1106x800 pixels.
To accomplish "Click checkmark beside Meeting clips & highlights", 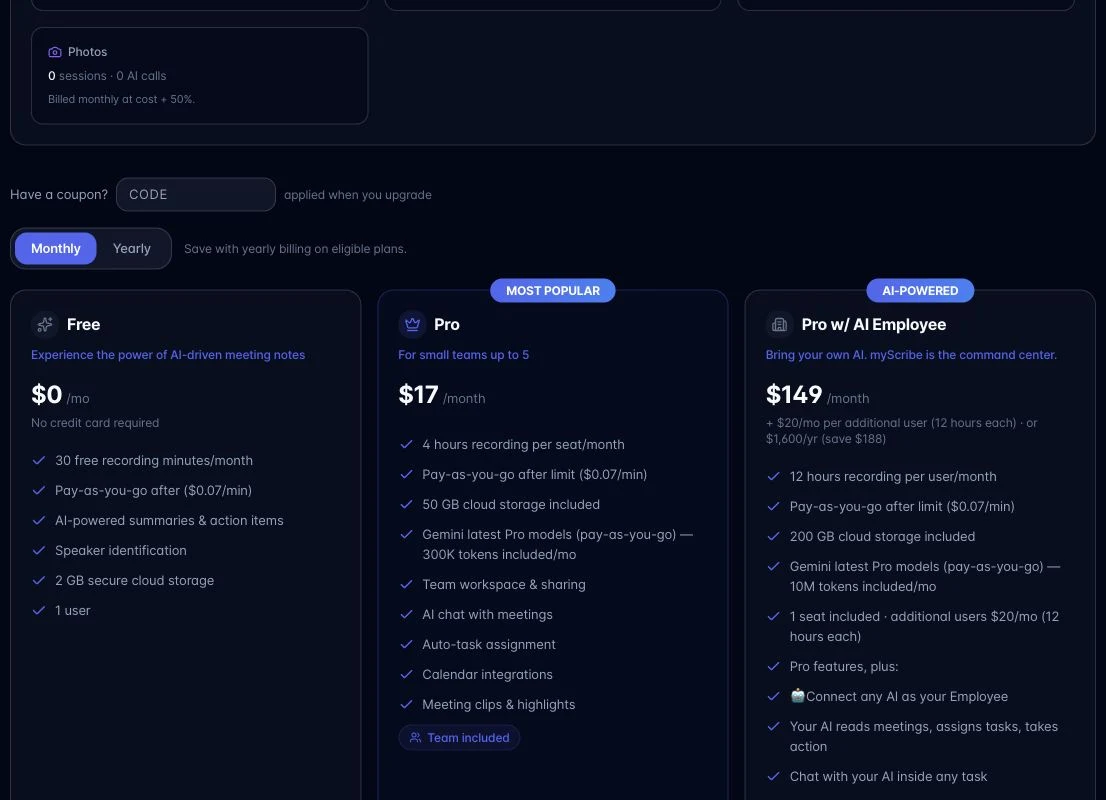I will (406, 704).
